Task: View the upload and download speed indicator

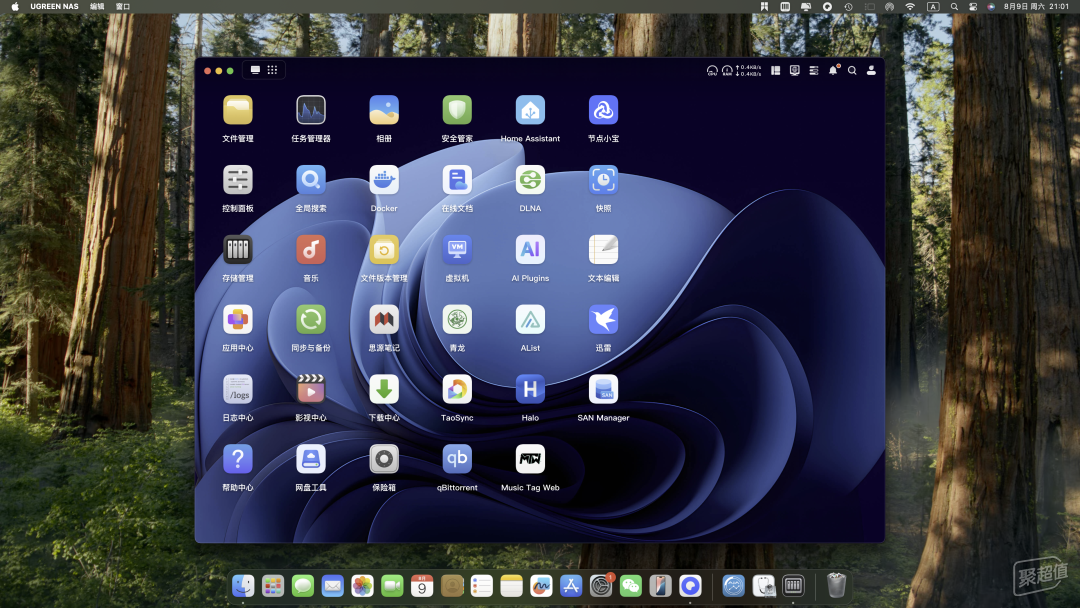Action: click(749, 70)
